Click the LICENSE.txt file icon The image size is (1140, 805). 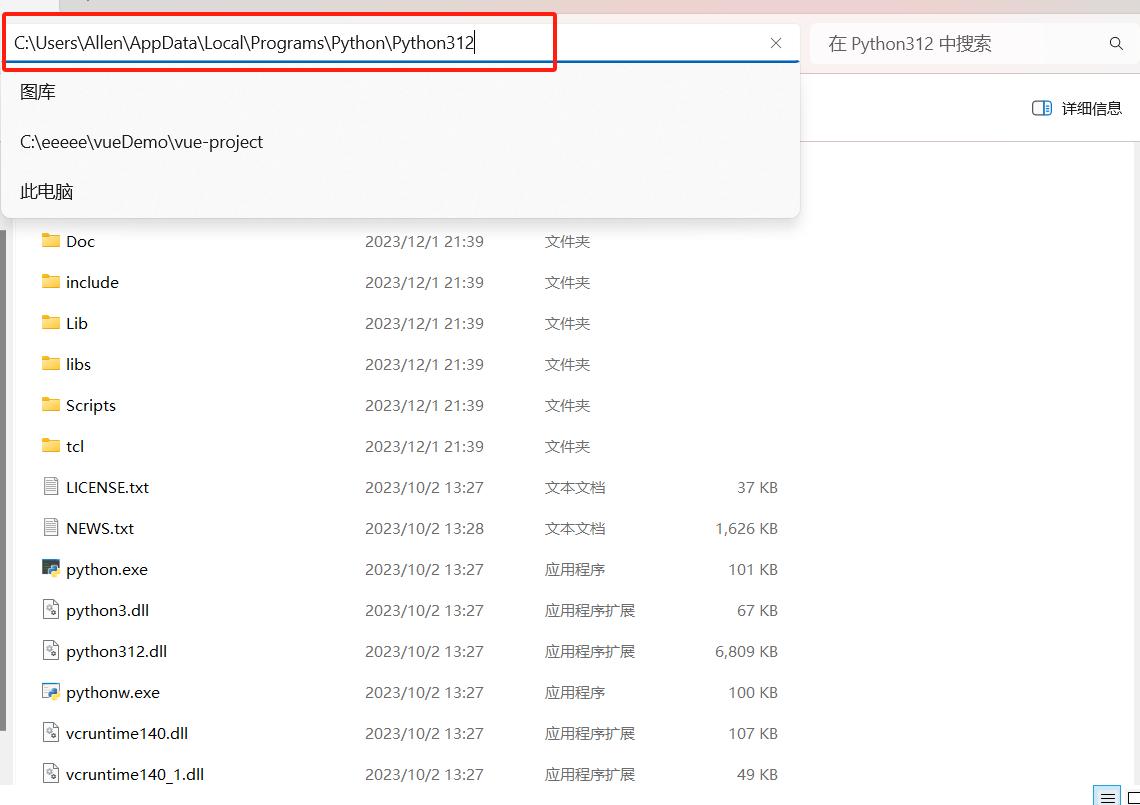click(51, 486)
